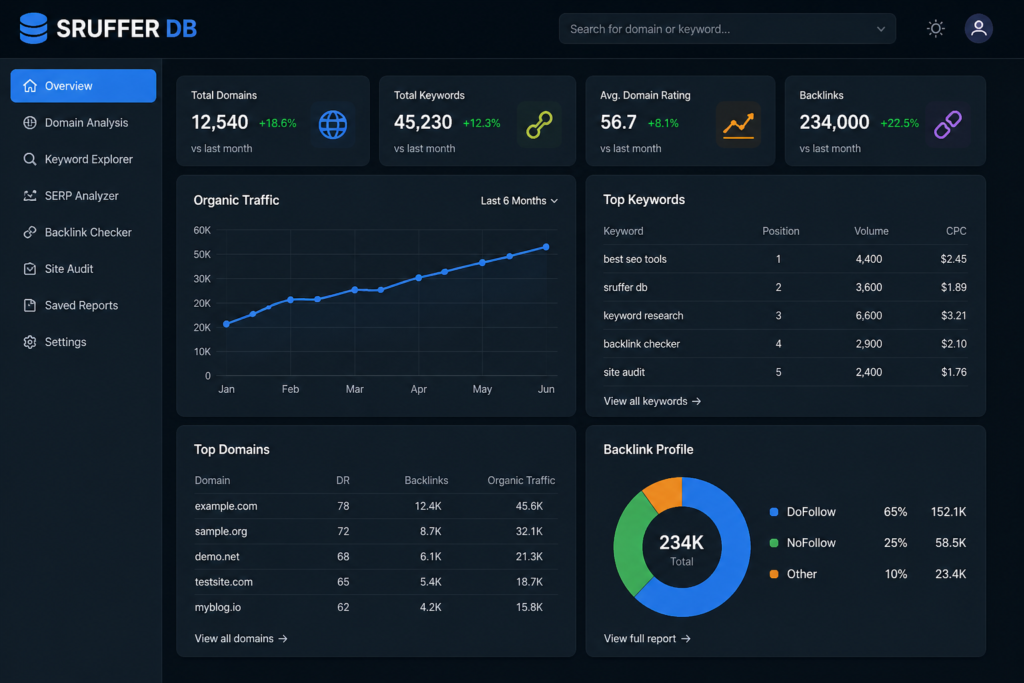The height and width of the screenshot is (683, 1024).
Task: Open the View full report link
Action: pos(647,638)
